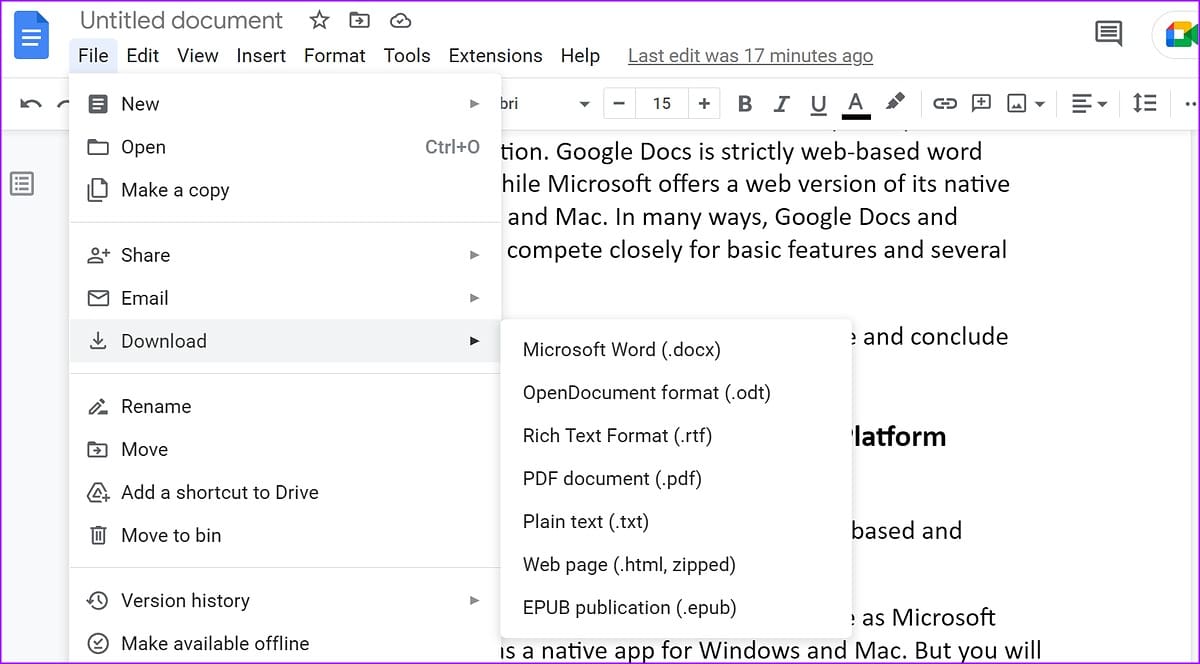Open the text color picker

click(856, 104)
